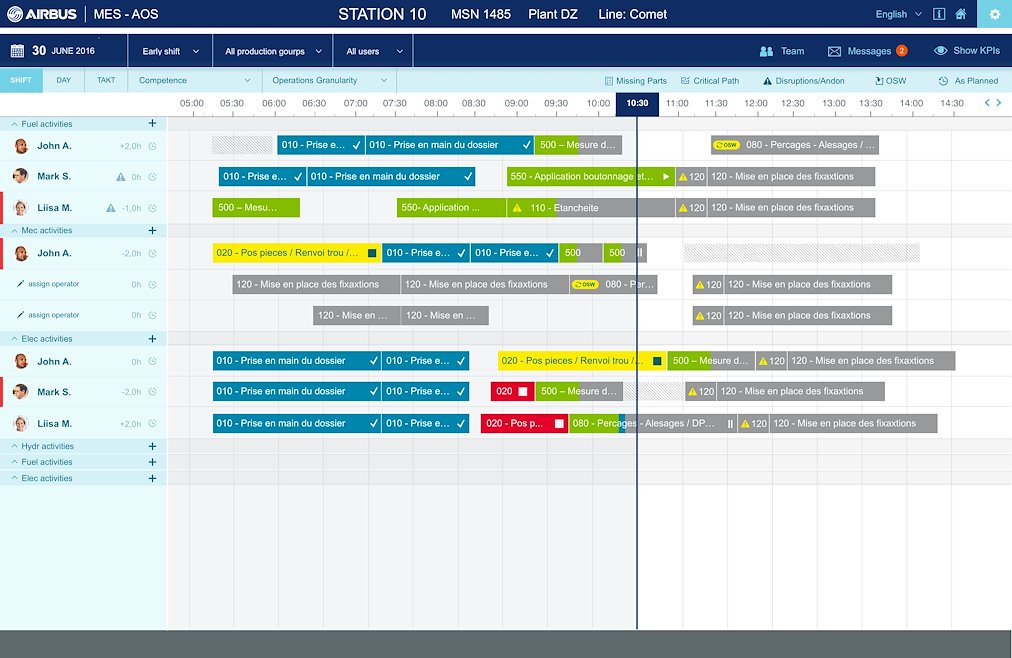Click Mark S. name in Elec activities

54,392
